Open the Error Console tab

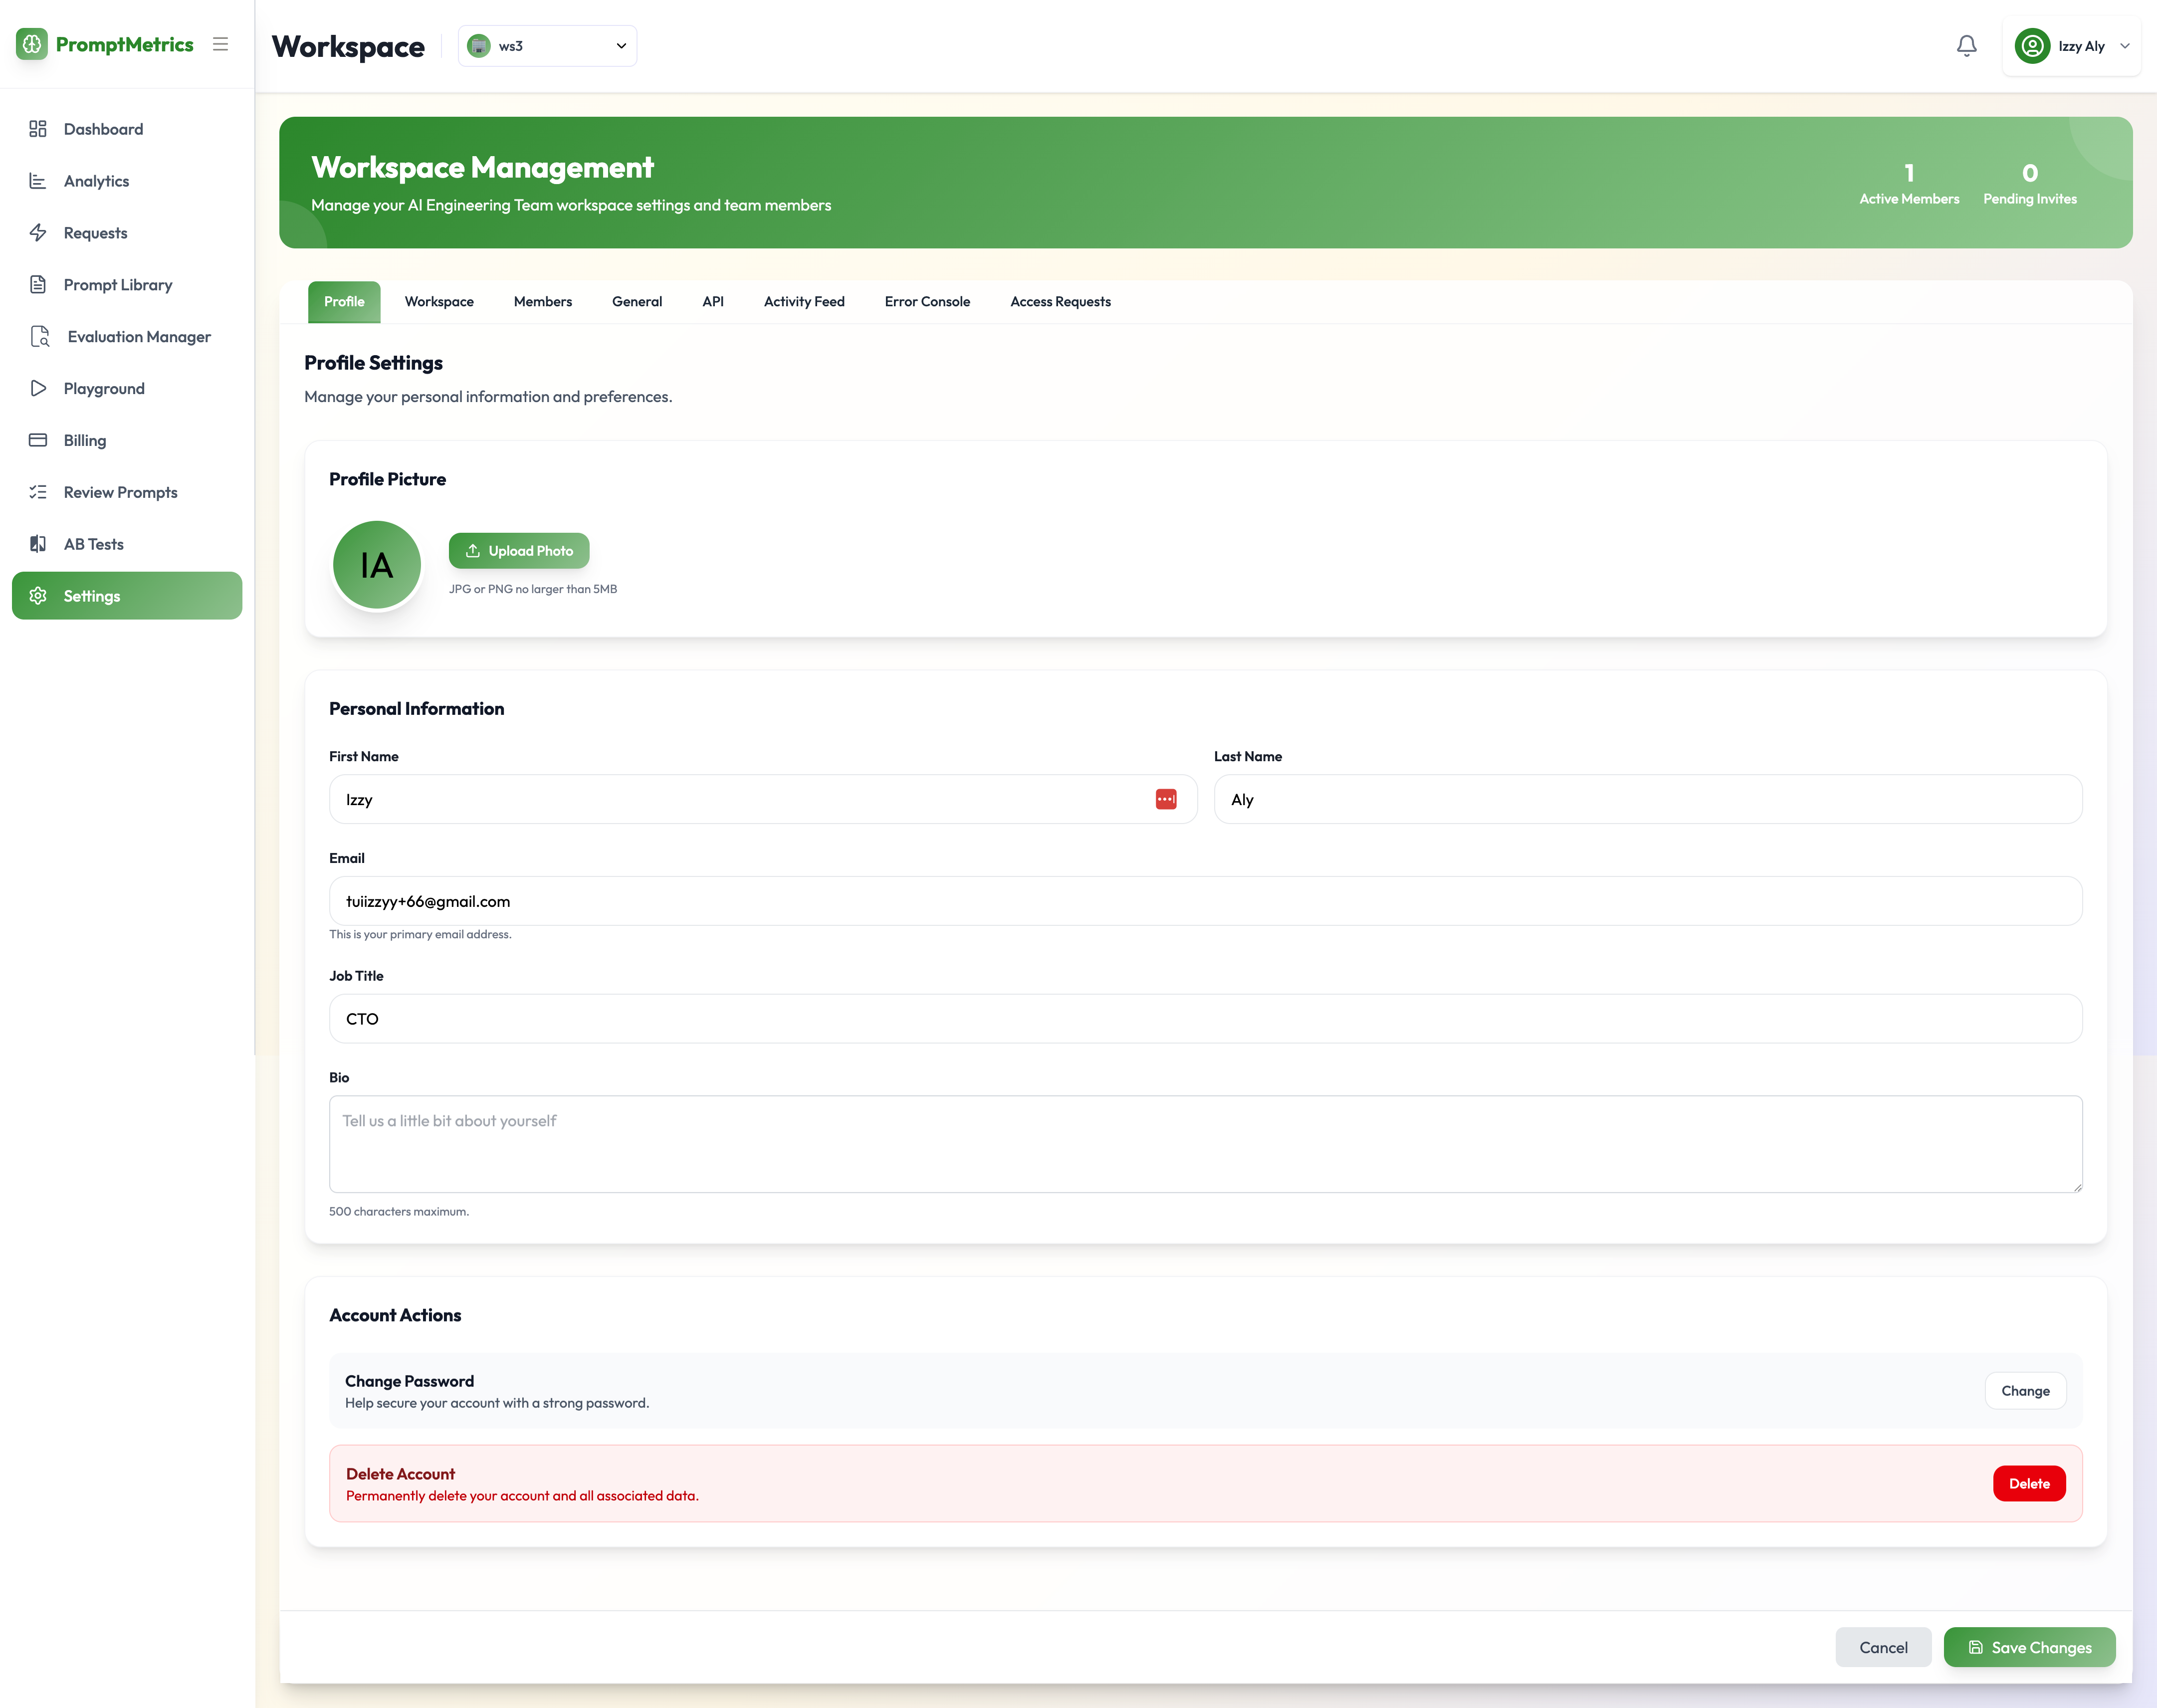tap(927, 302)
